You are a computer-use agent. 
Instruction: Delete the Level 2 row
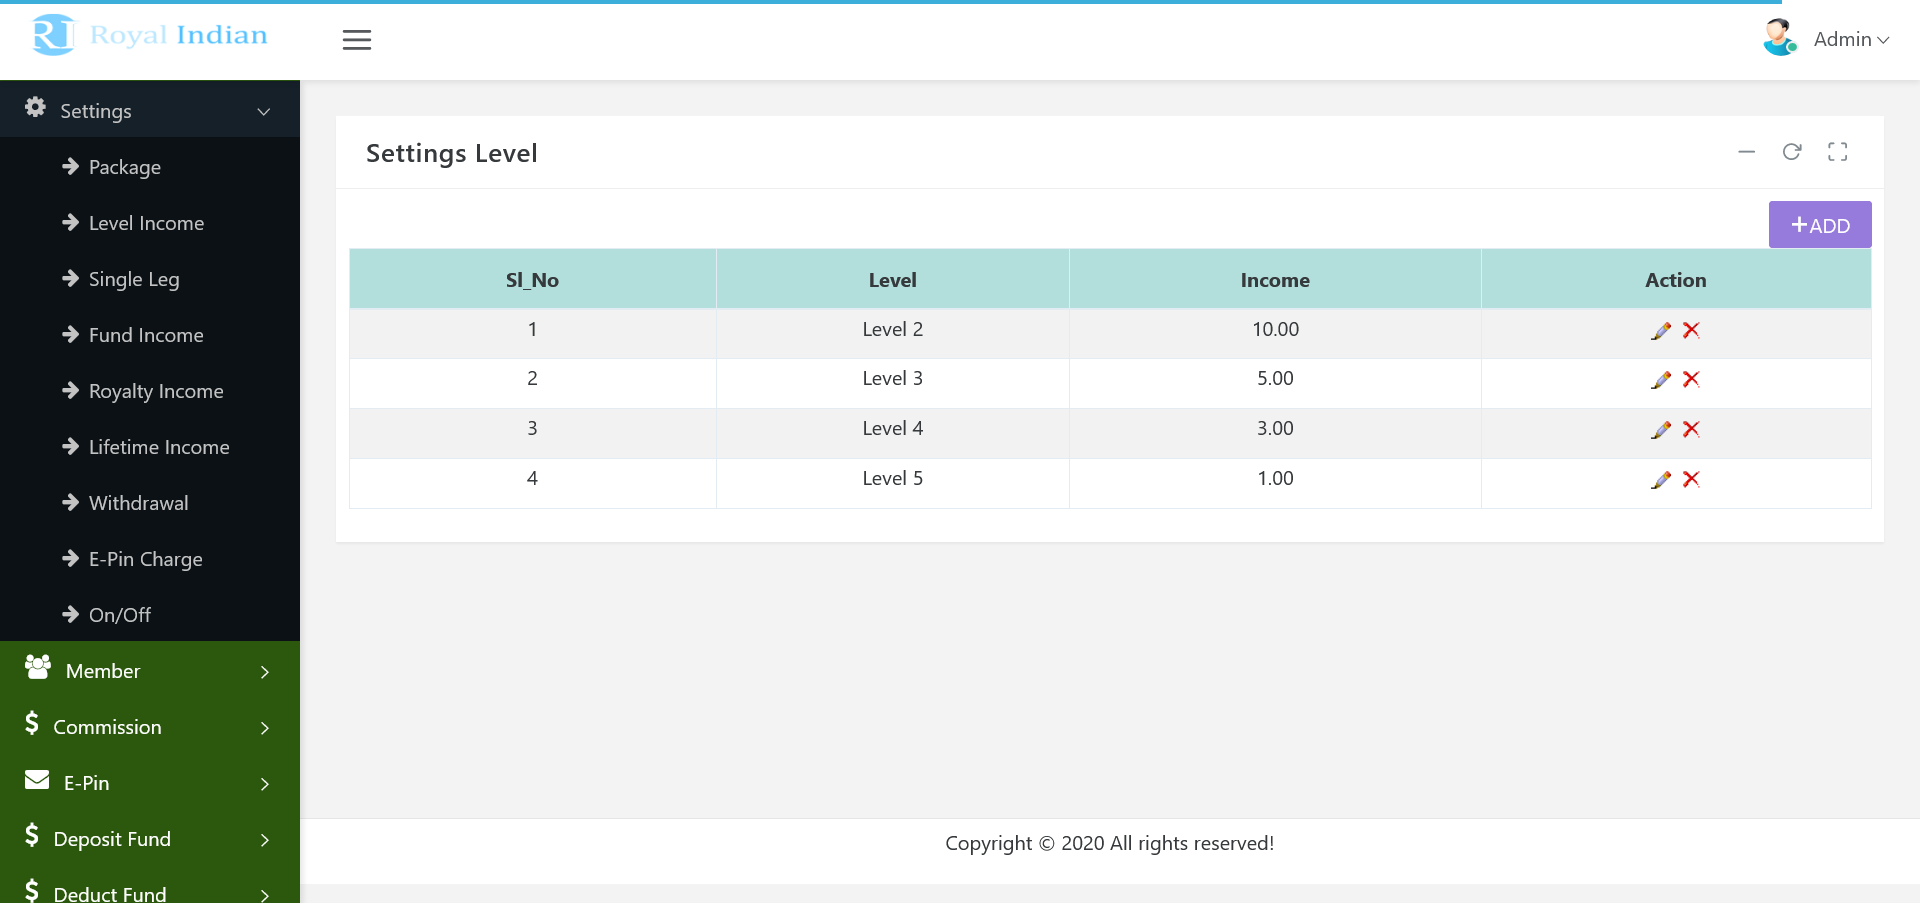(1691, 330)
